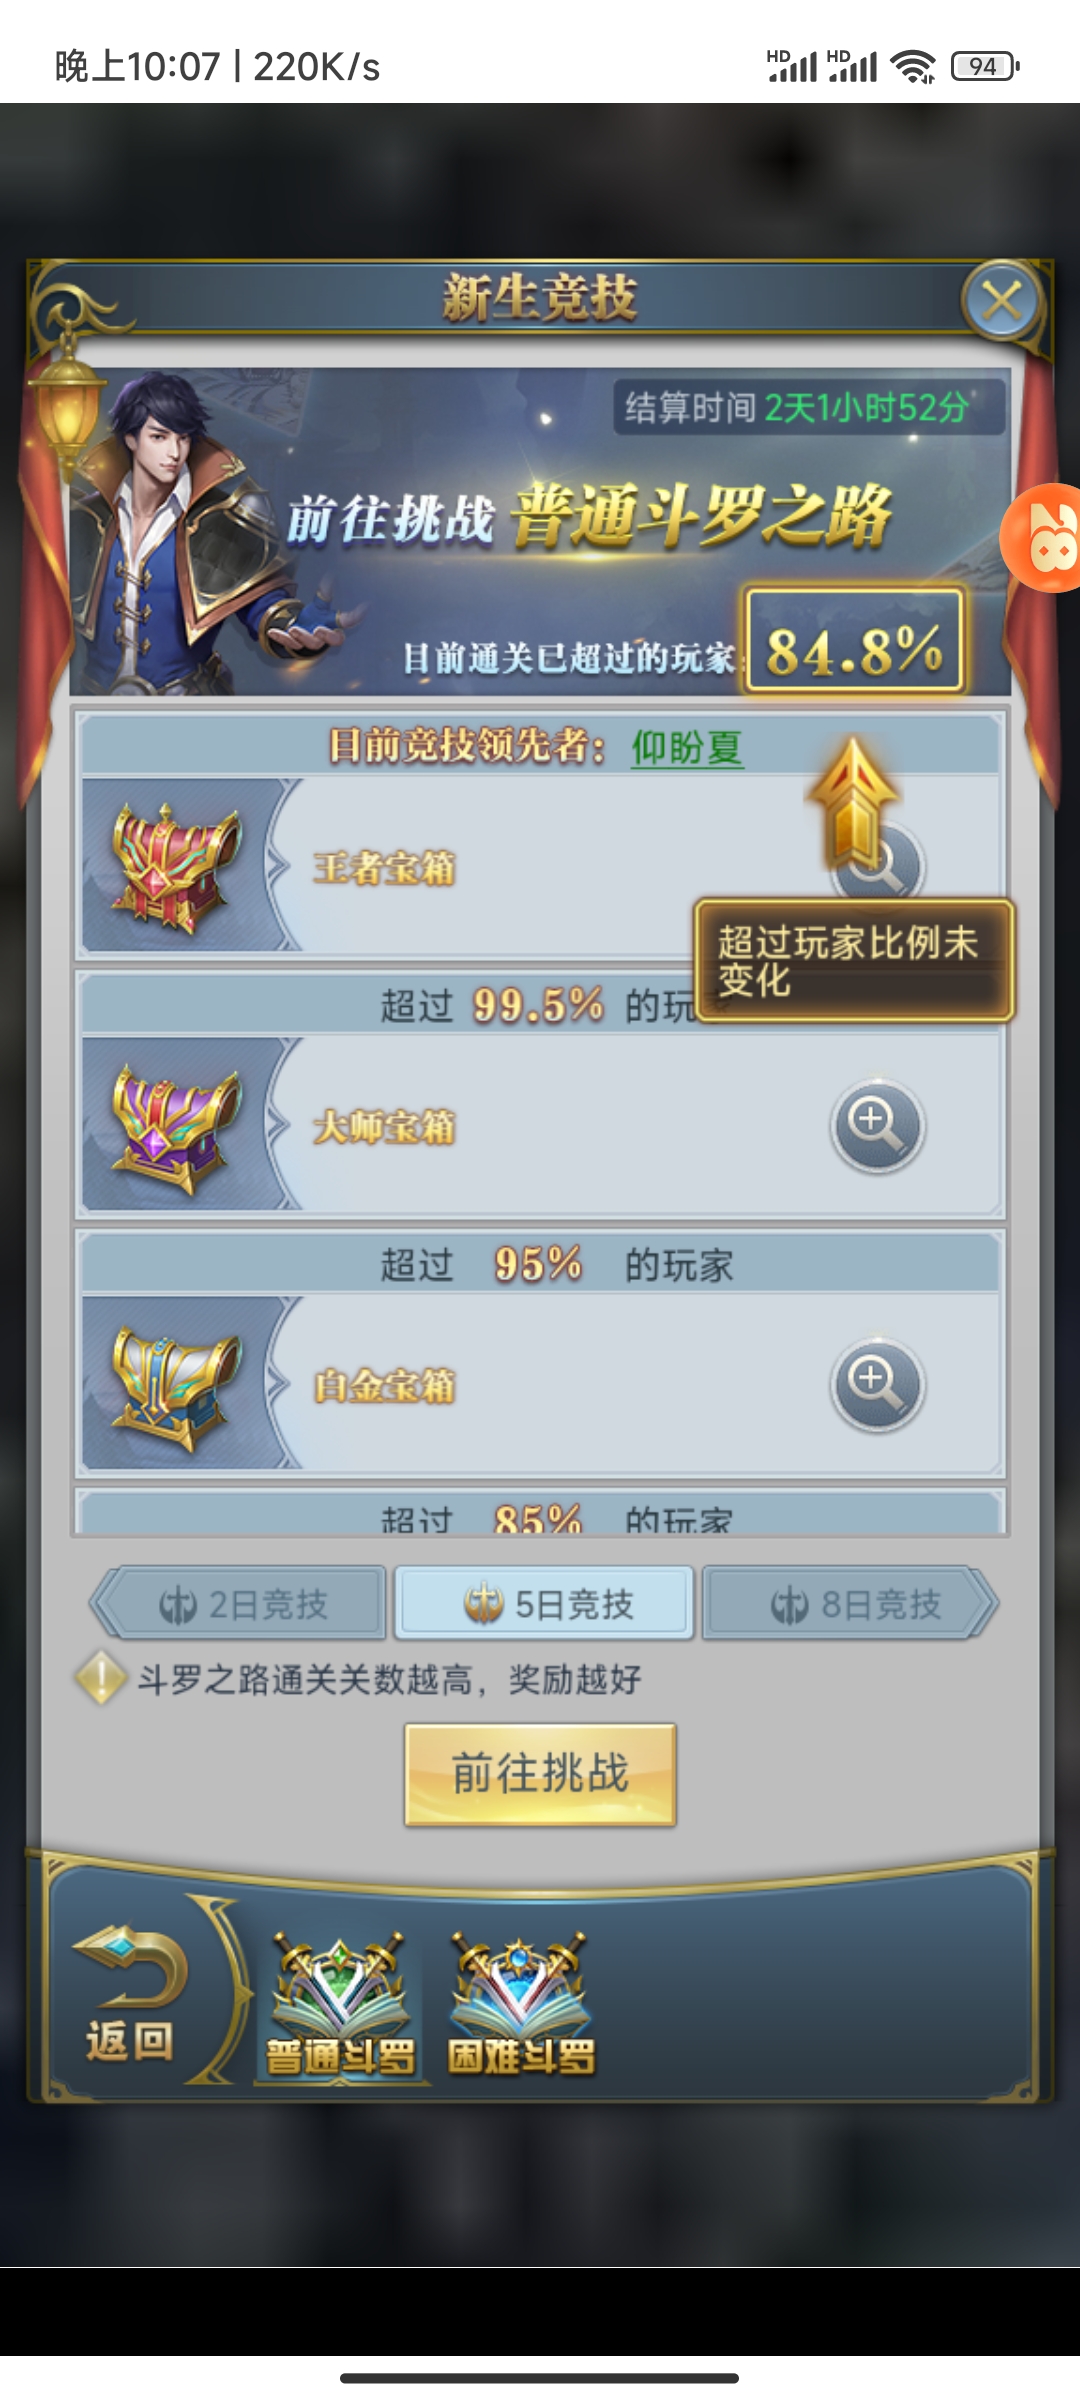Tap the yellow diamond hint icon
This screenshot has width=1080, height=2400.
point(101,1677)
